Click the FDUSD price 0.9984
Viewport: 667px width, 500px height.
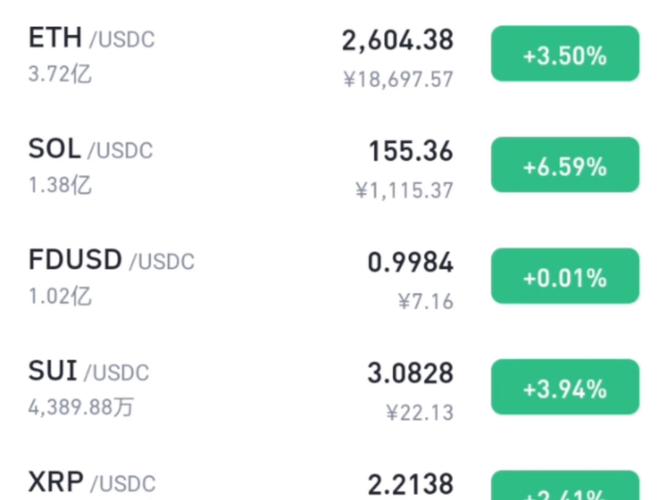410,263
